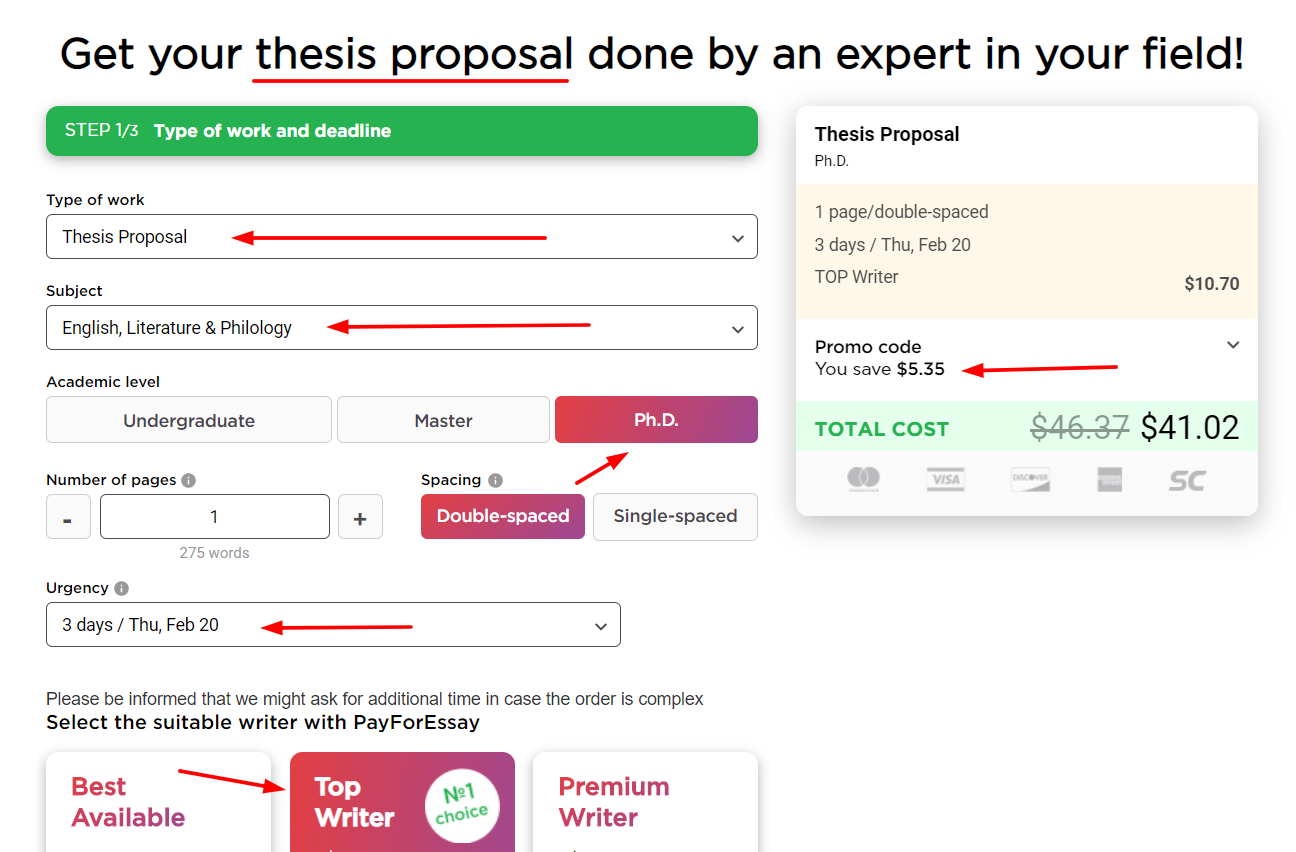The height and width of the screenshot is (852, 1296).
Task: Switch spacing to Single-spaced
Action: click(x=675, y=517)
